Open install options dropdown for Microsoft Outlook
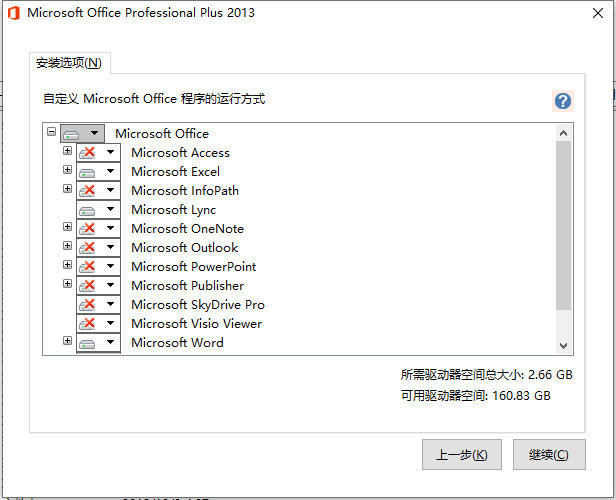 tap(111, 247)
